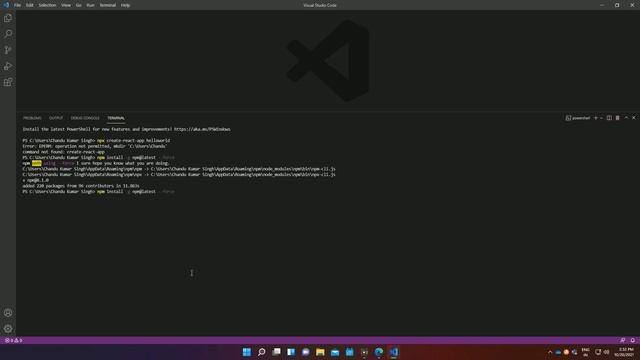Screen dimensions: 640x360
Task: Open the clock and date flyout
Action: pyautogui.click(x=624, y=352)
